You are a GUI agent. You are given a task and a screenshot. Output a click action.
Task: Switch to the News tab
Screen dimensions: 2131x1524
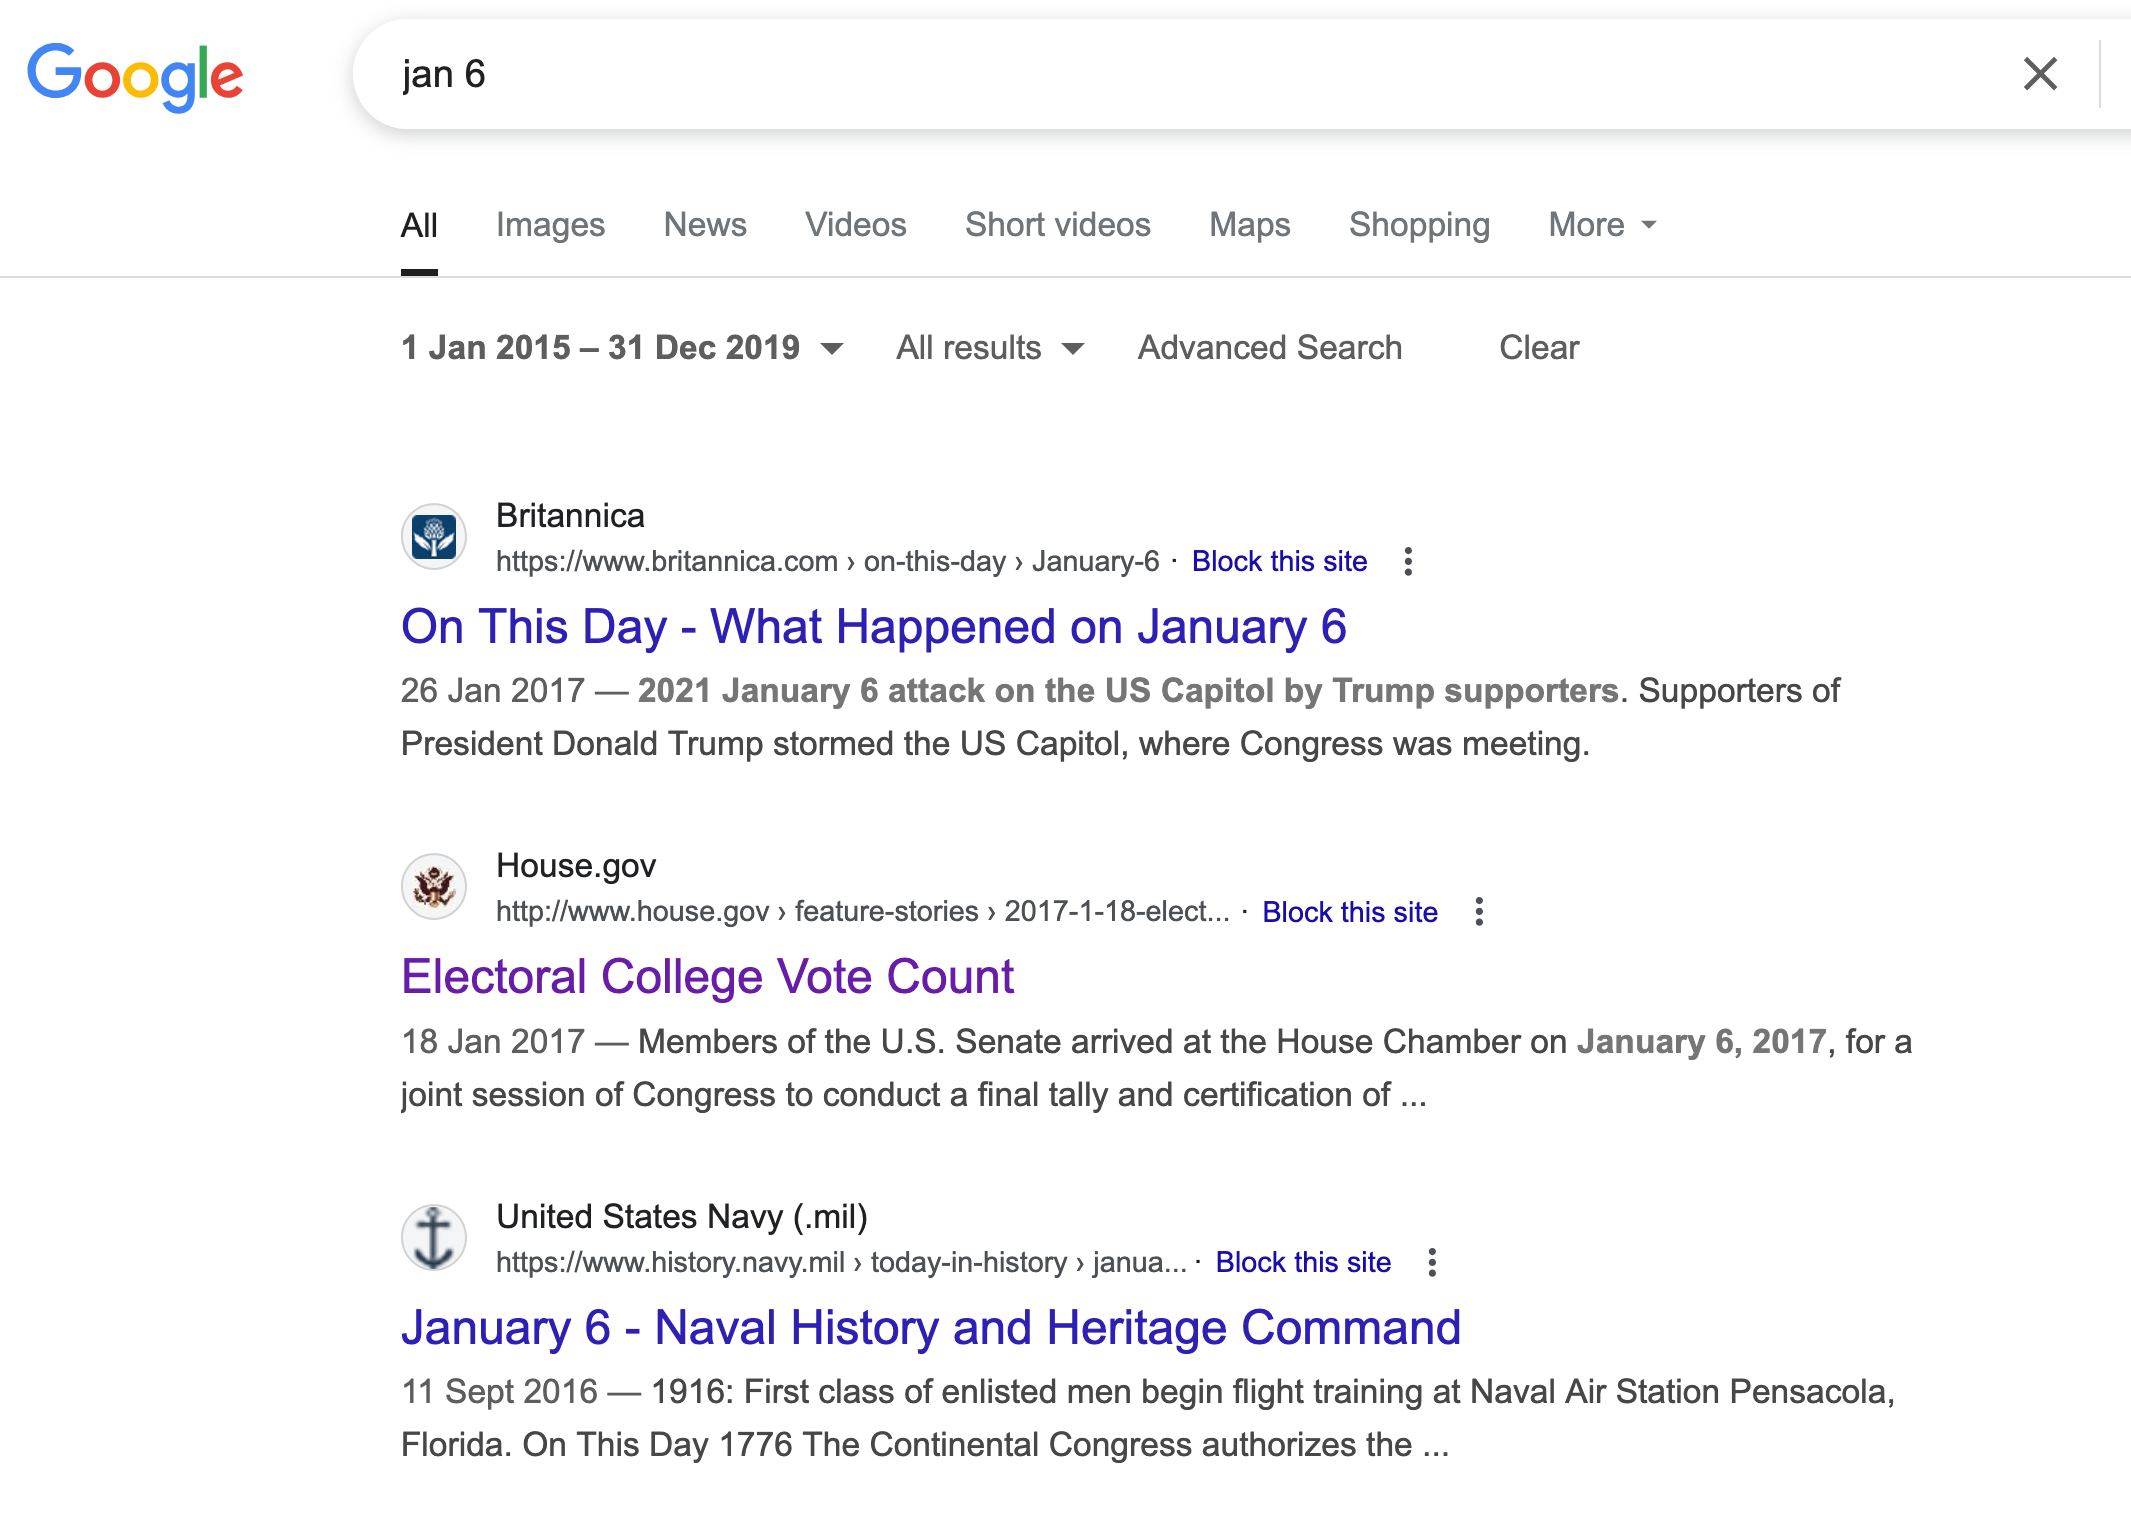[x=705, y=225]
